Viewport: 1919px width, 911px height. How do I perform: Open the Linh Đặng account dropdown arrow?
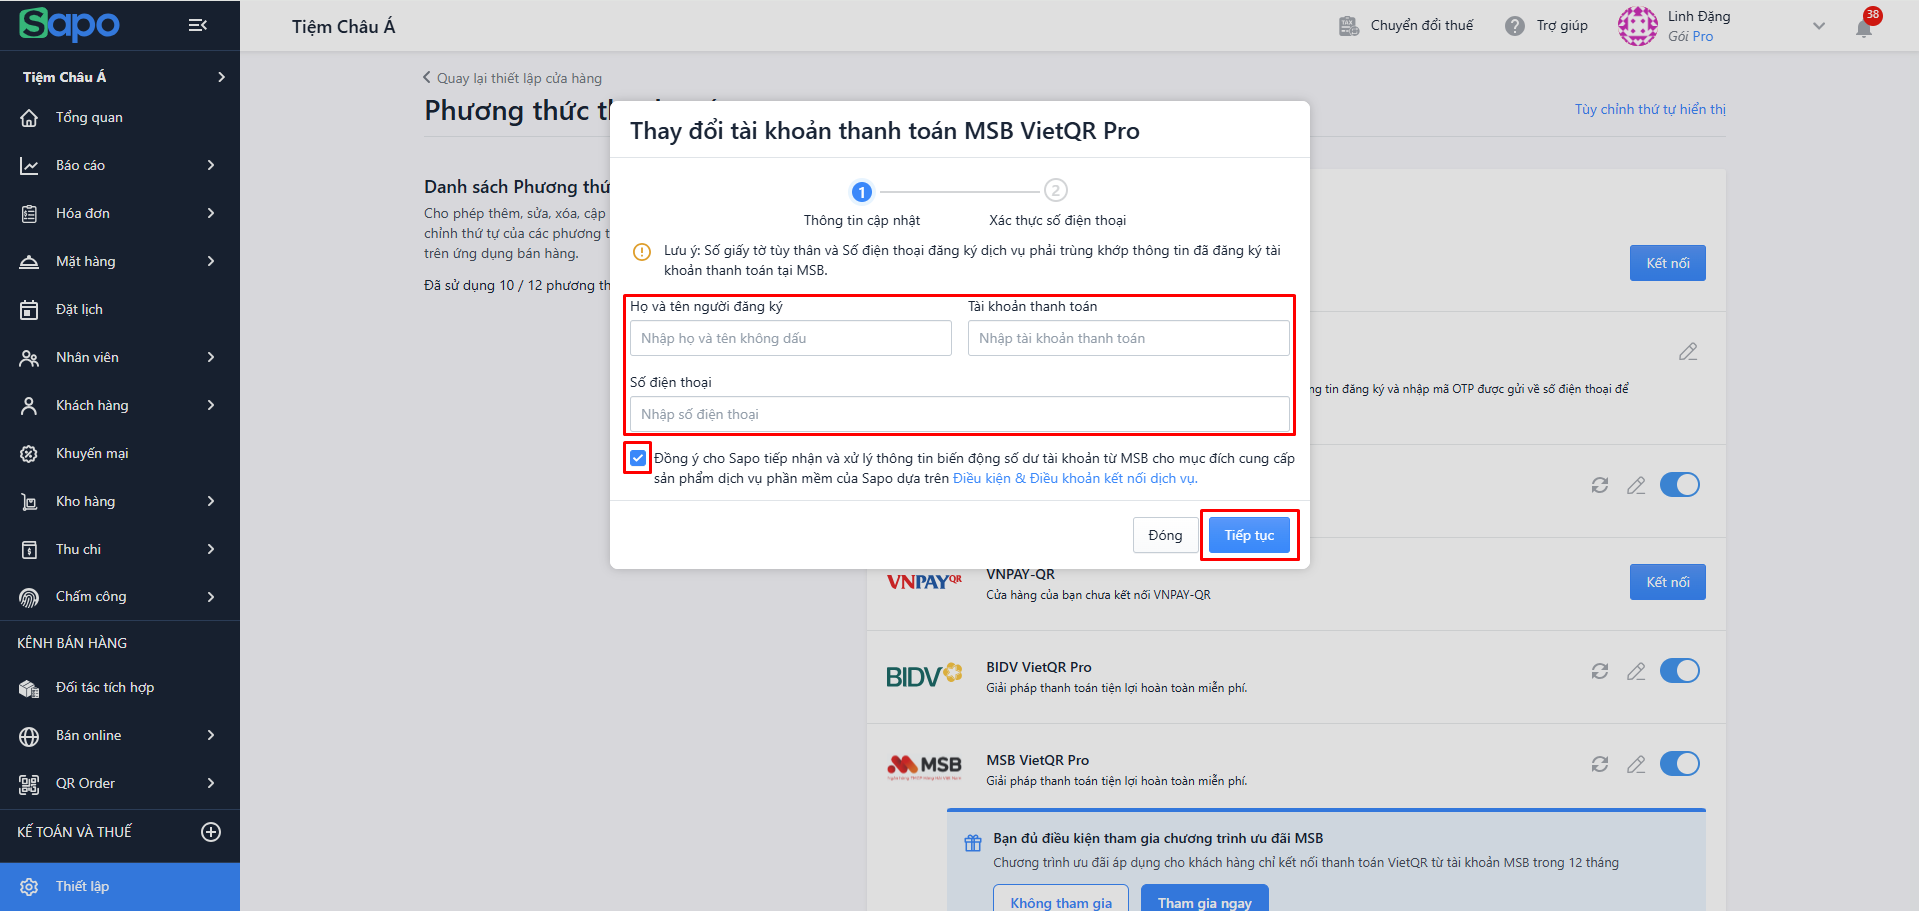1819,26
